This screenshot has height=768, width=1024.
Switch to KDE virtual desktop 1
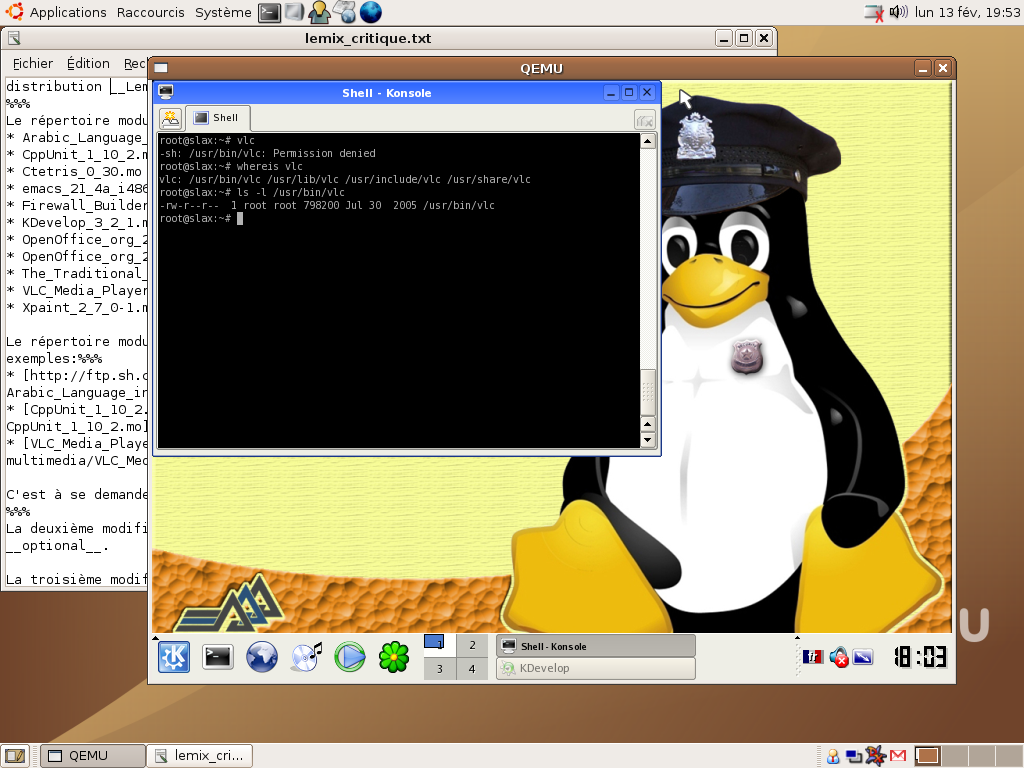[440, 645]
